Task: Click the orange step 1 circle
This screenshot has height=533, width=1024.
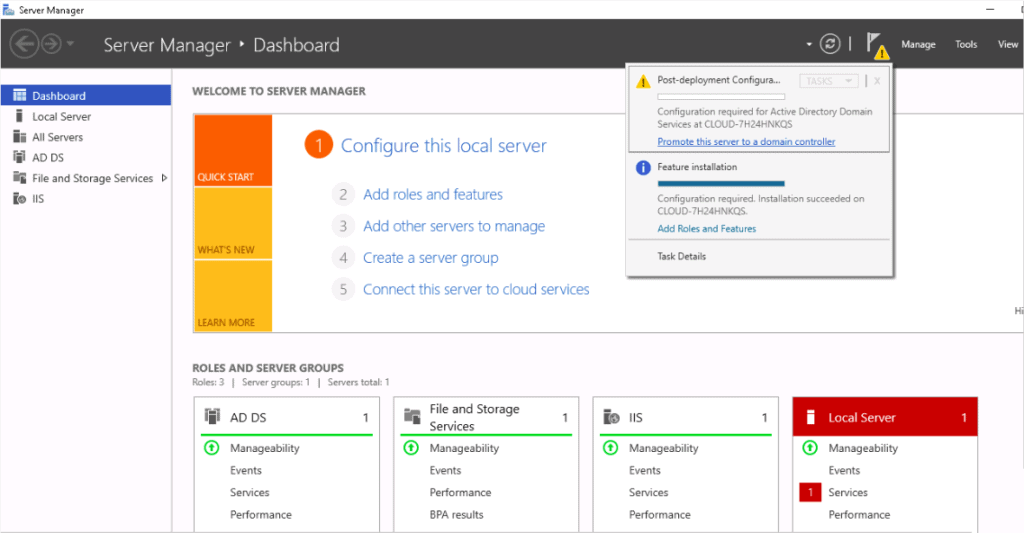Action: pyautogui.click(x=319, y=145)
